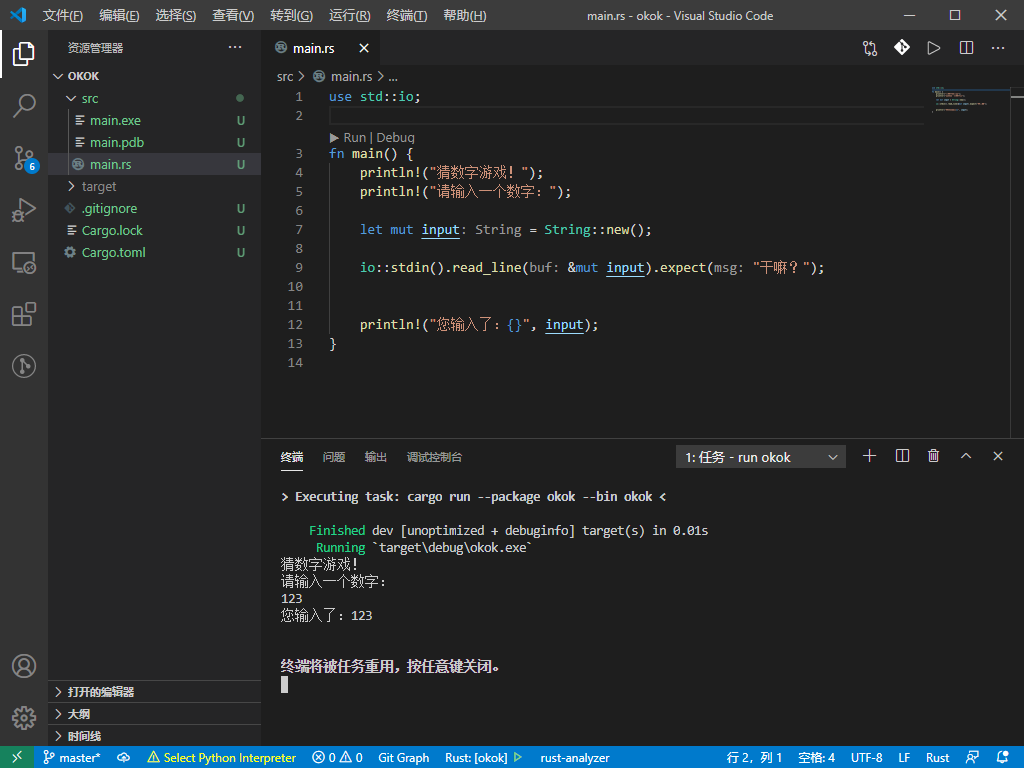
Task: Click rust-analyzer status bar item
Action: (x=575, y=758)
